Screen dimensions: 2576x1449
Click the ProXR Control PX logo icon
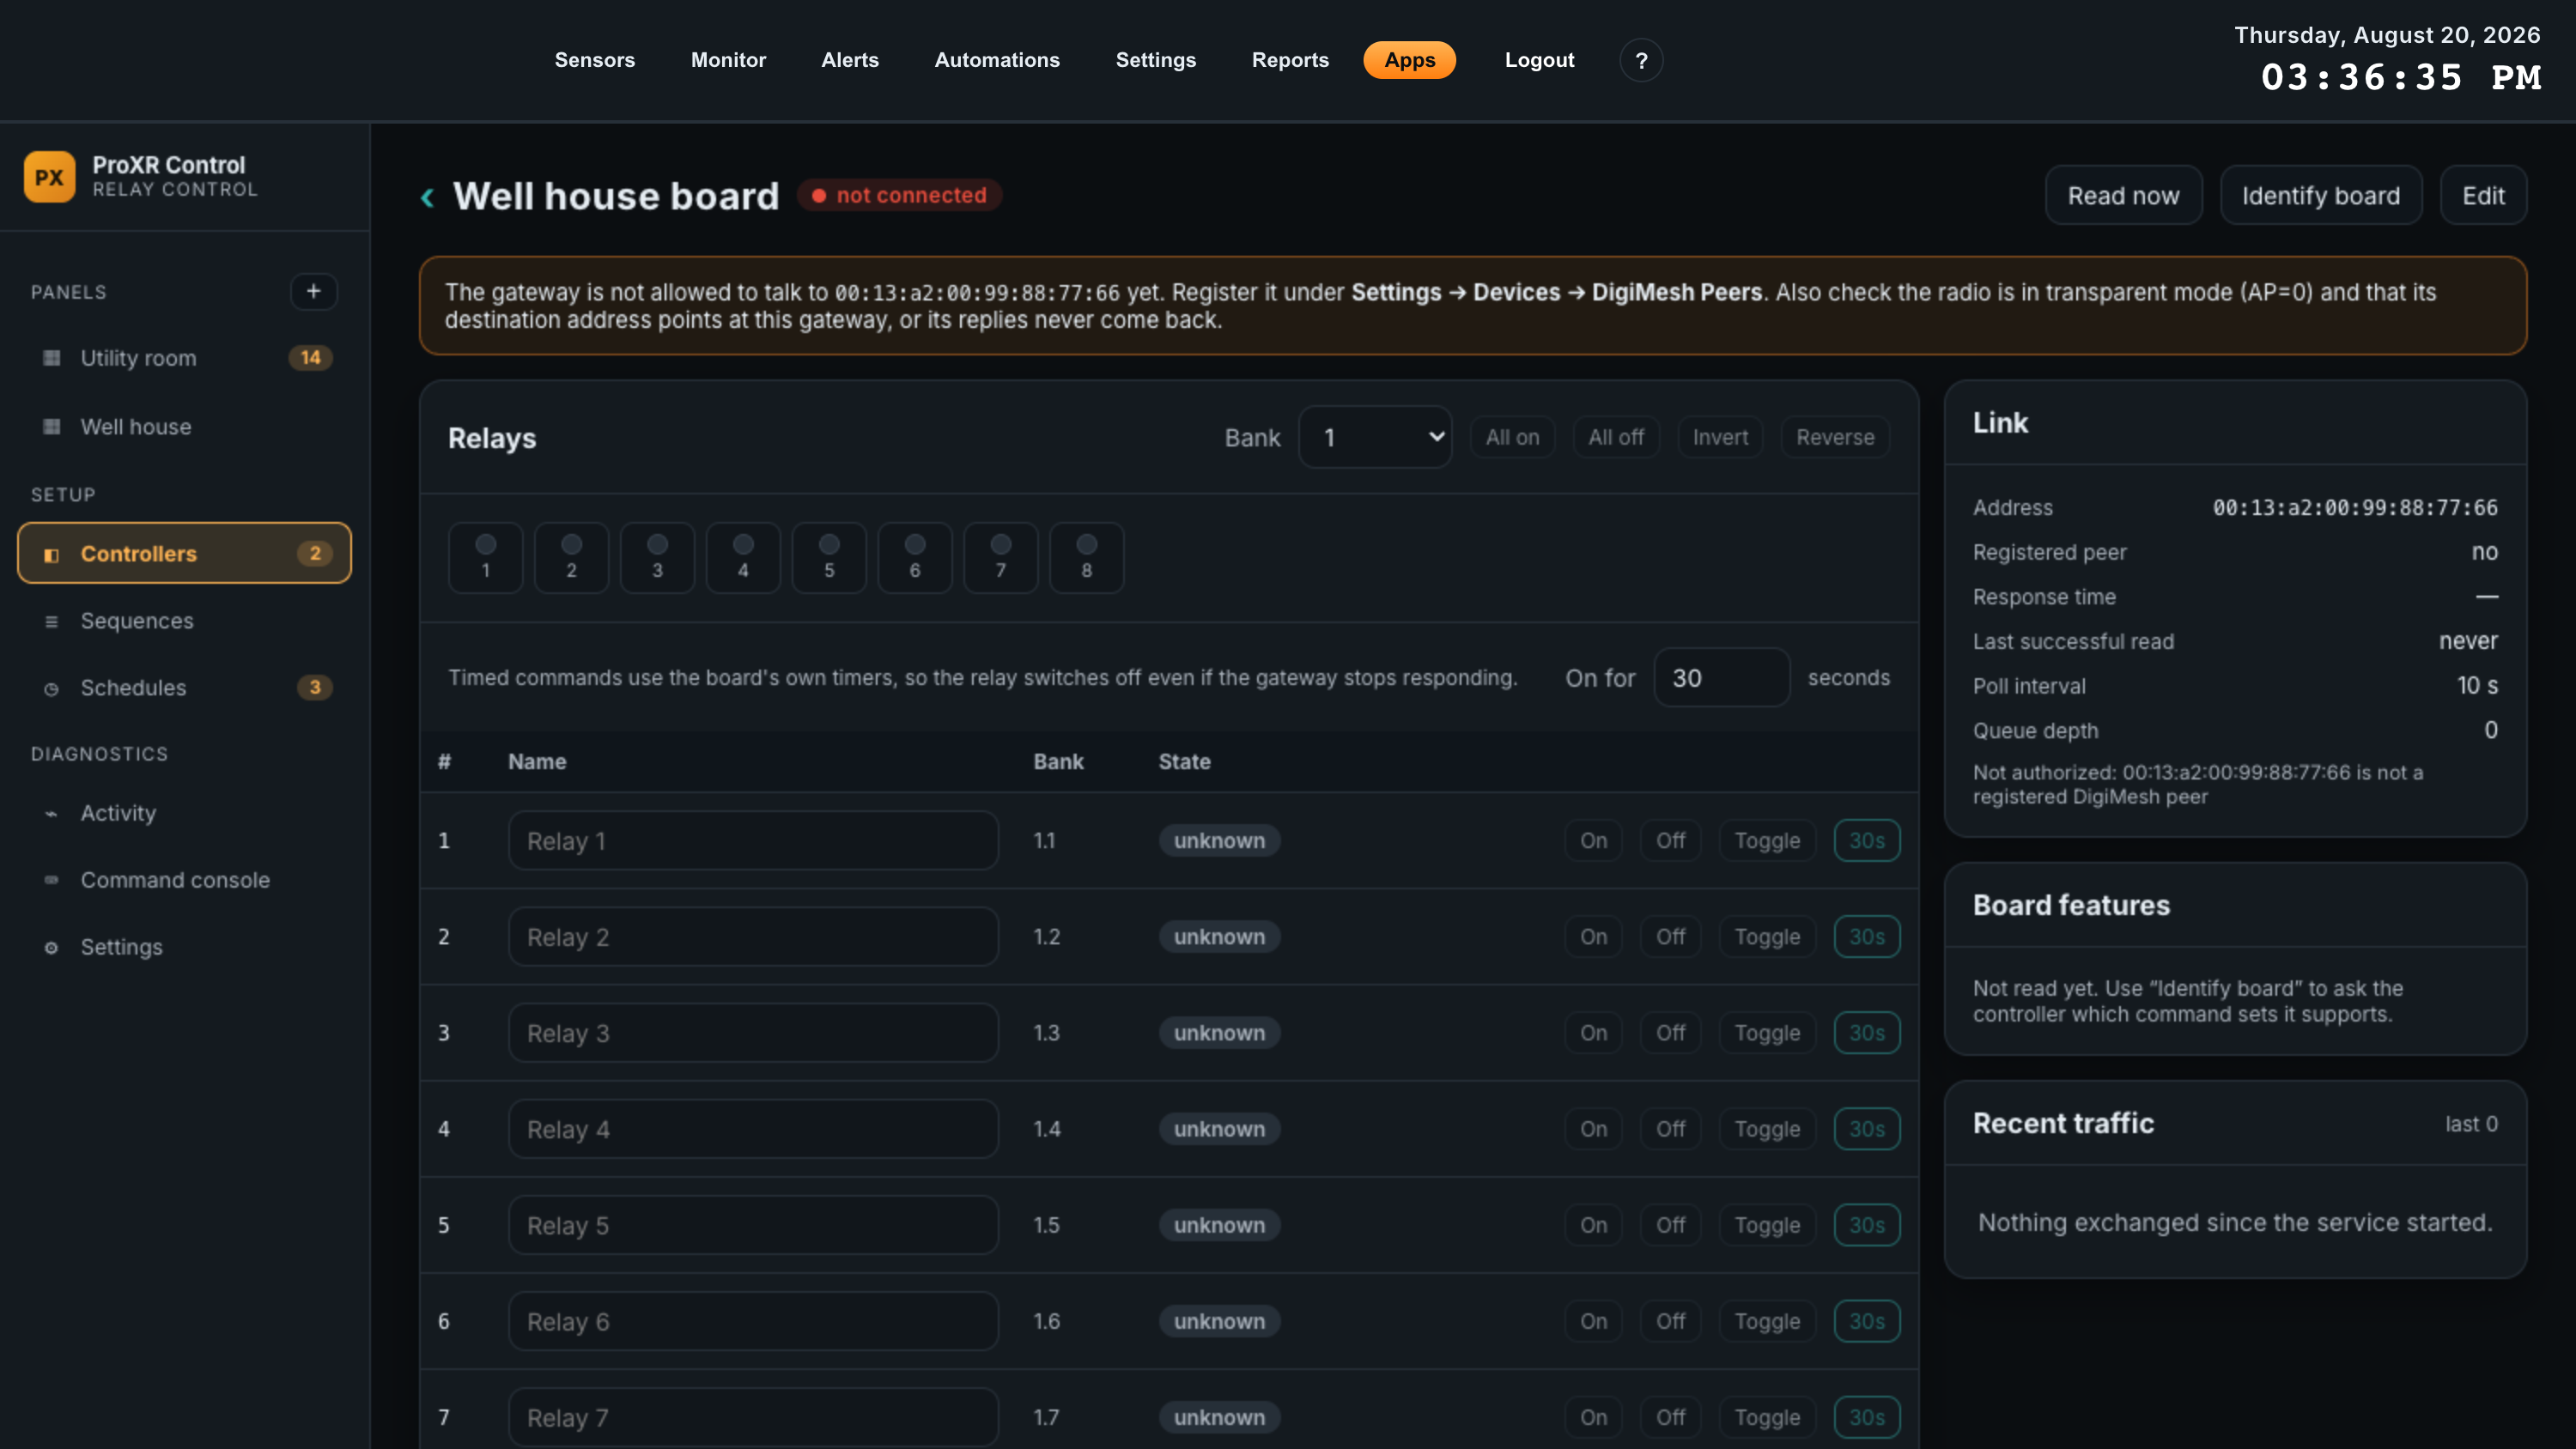(x=49, y=177)
